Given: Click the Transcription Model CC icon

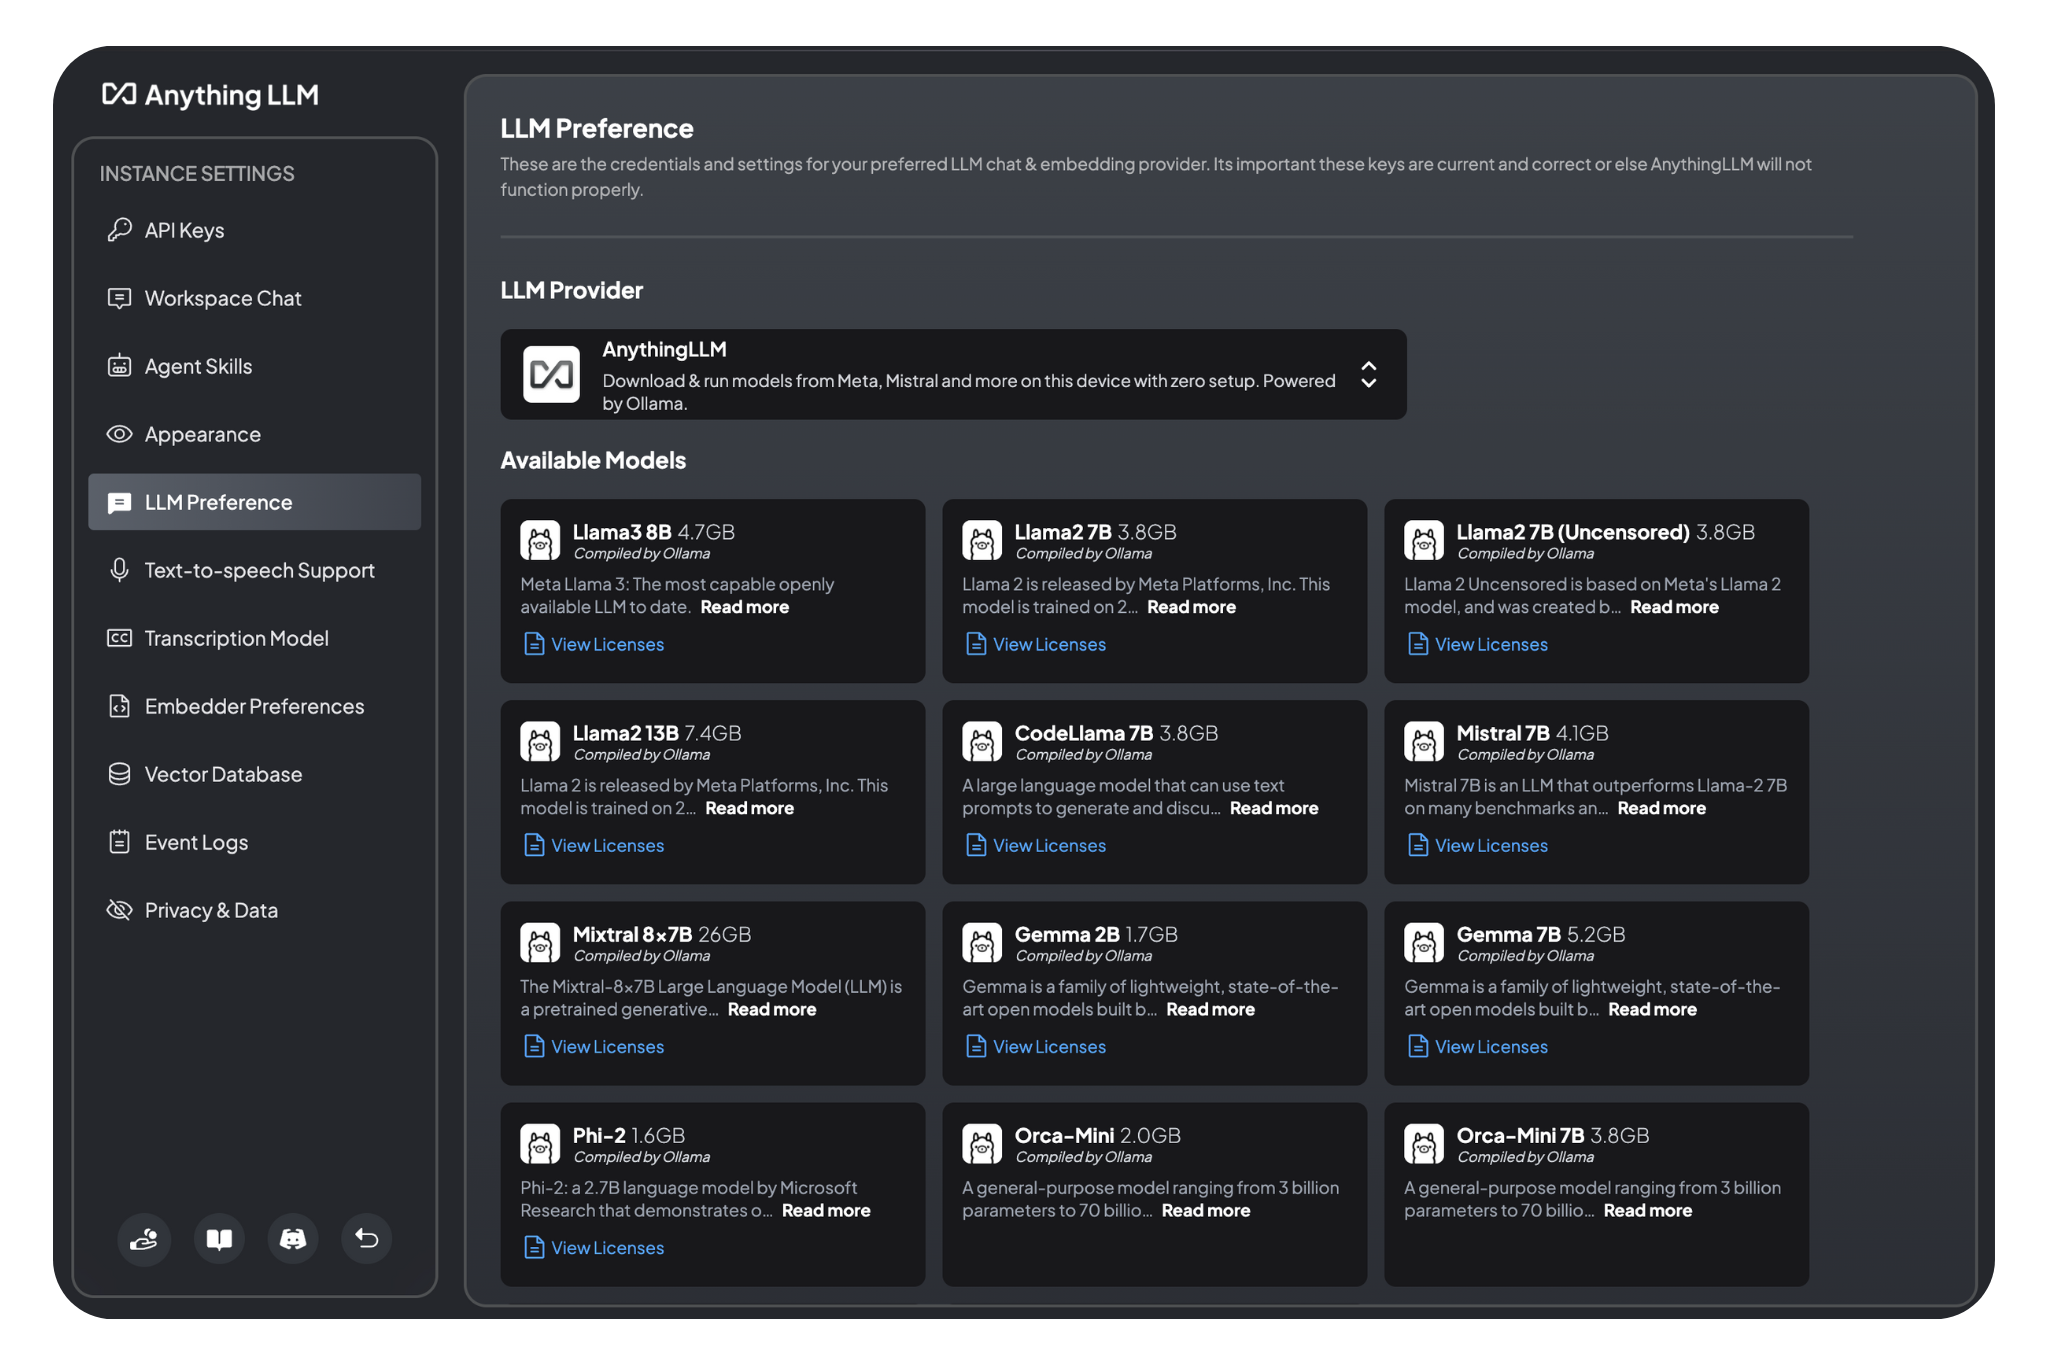Looking at the screenshot, I should [x=120, y=638].
